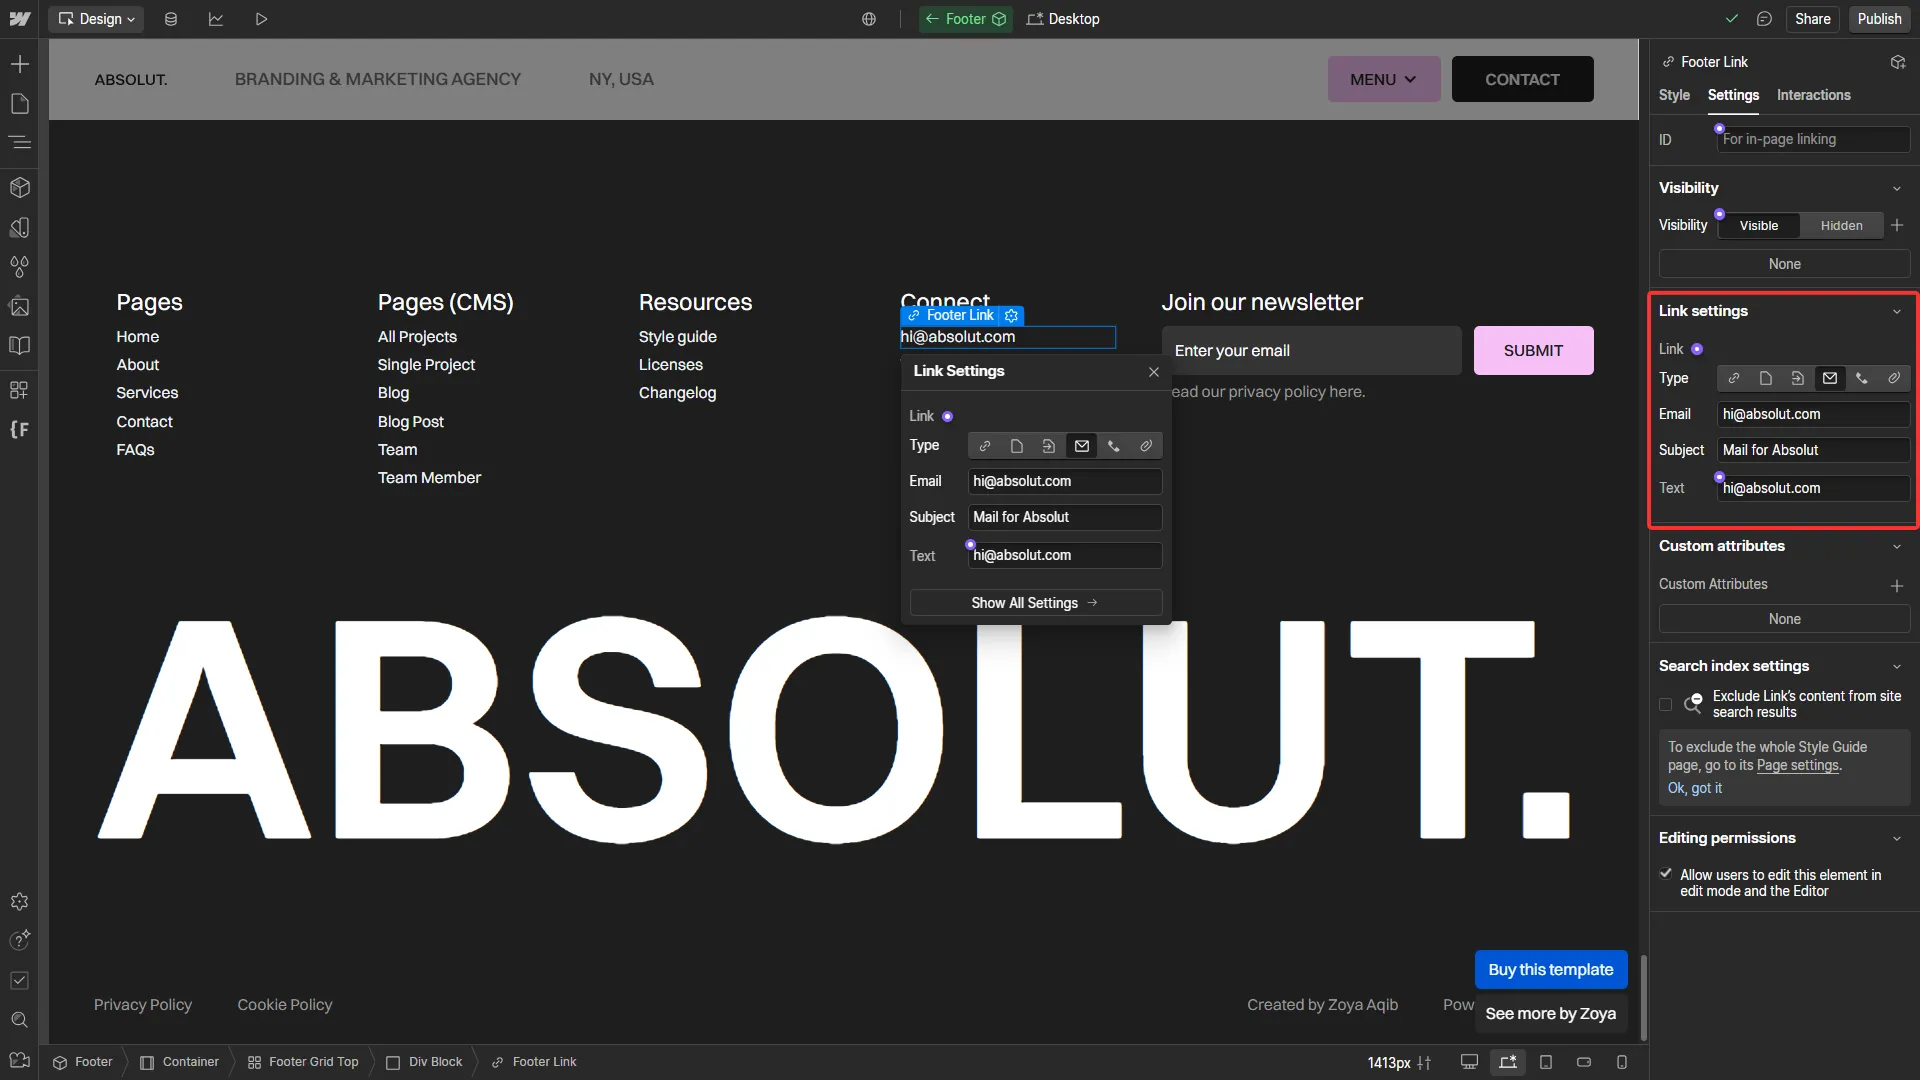Open the Add elements panel
The image size is (1920, 1080).
pos(19,64)
